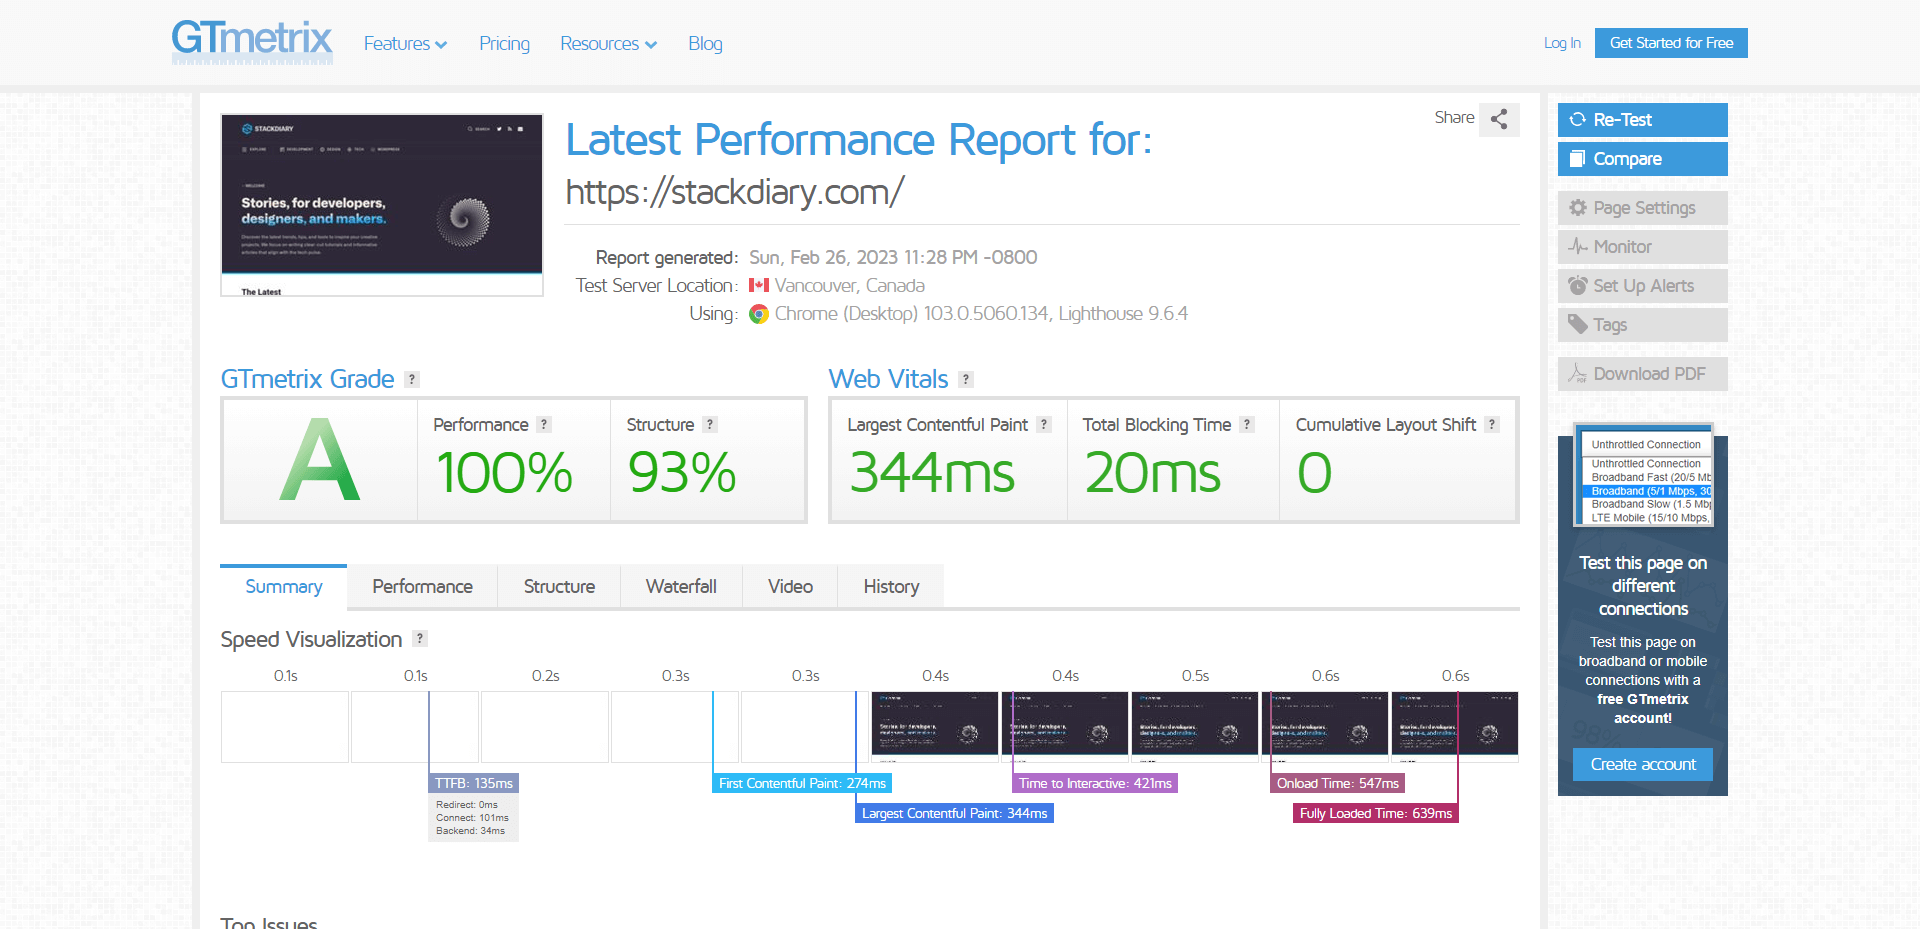Switch to the Waterfall tab
Screen dimensions: 1920x929
681,587
